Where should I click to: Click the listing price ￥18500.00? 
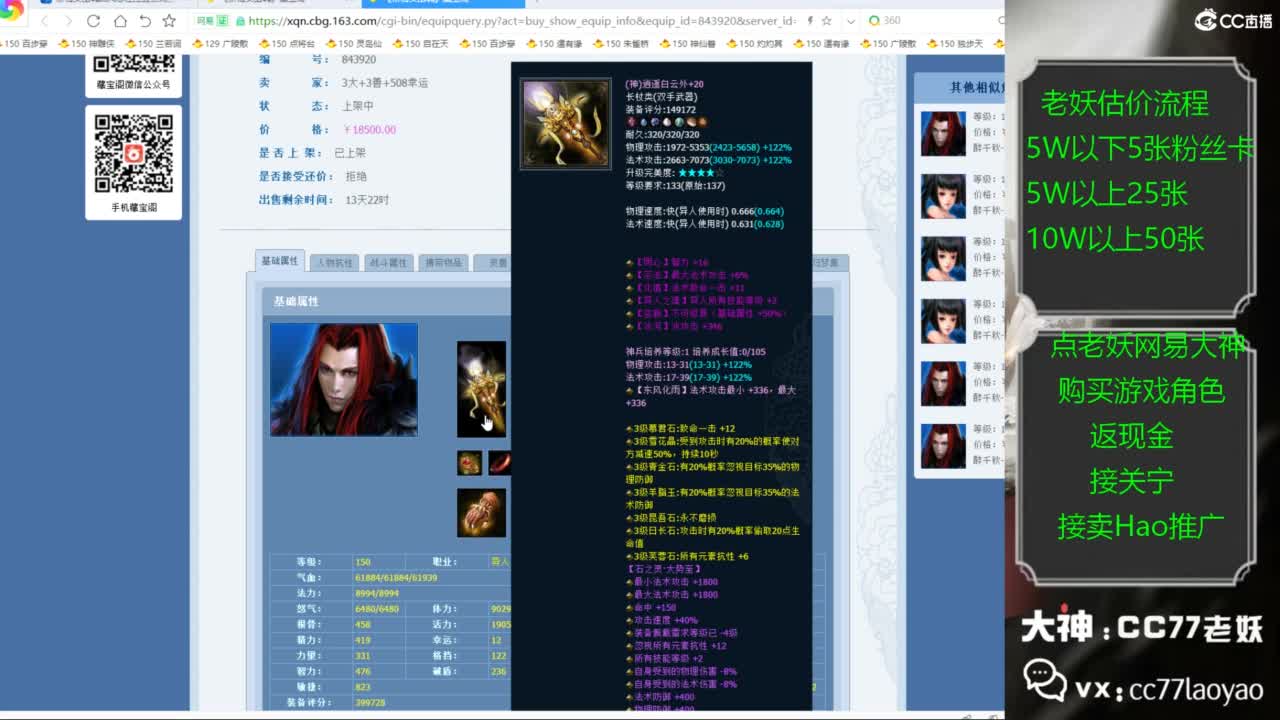(x=369, y=130)
